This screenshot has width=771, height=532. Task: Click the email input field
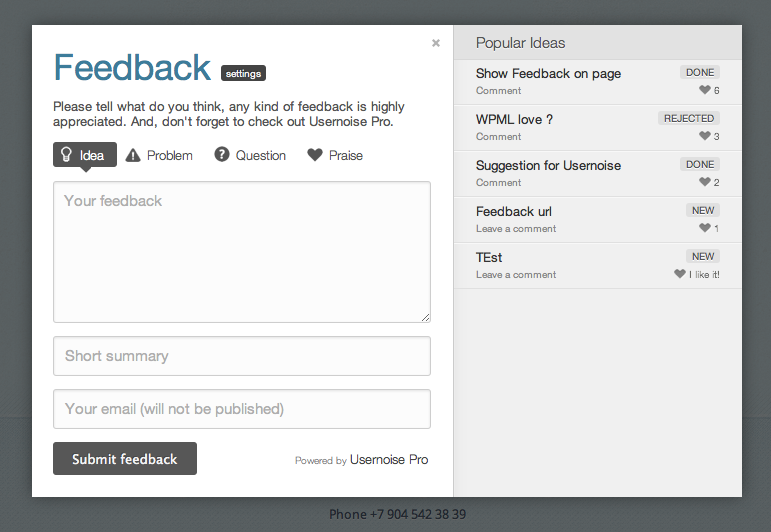pyautogui.click(x=242, y=409)
